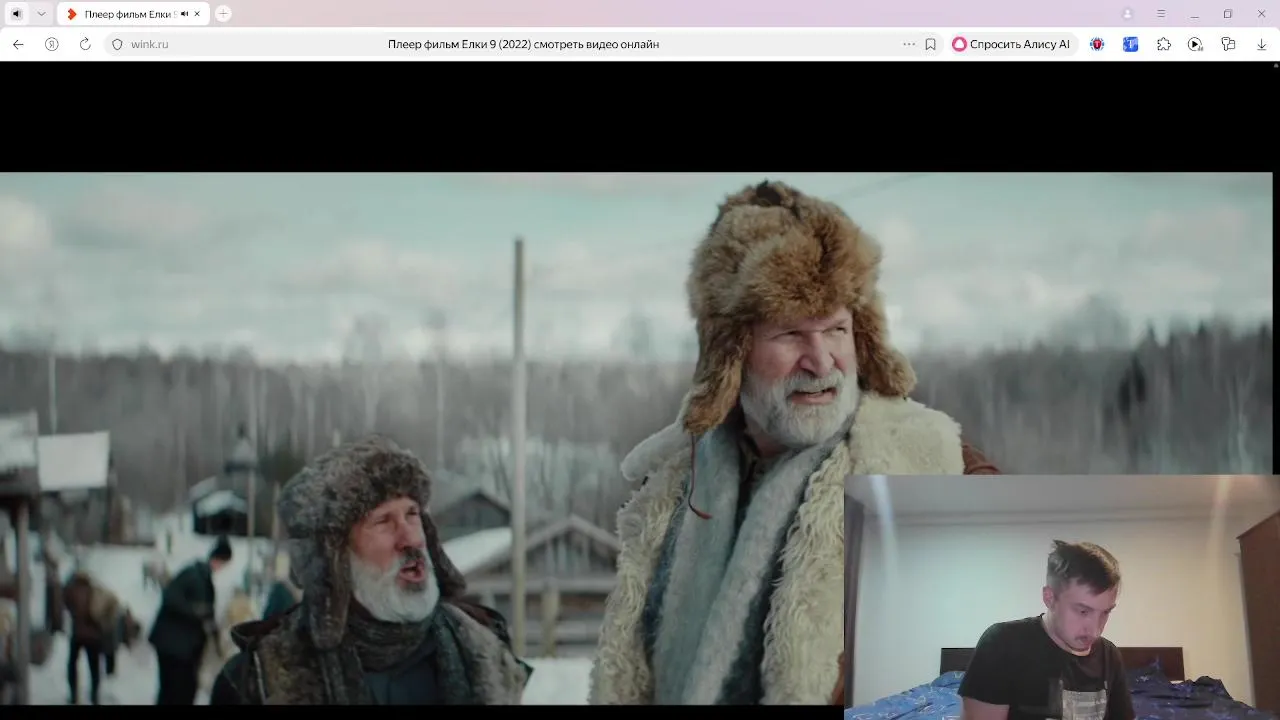Open the blue translator extension icon
The height and width of the screenshot is (720, 1280).
coord(1130,44)
